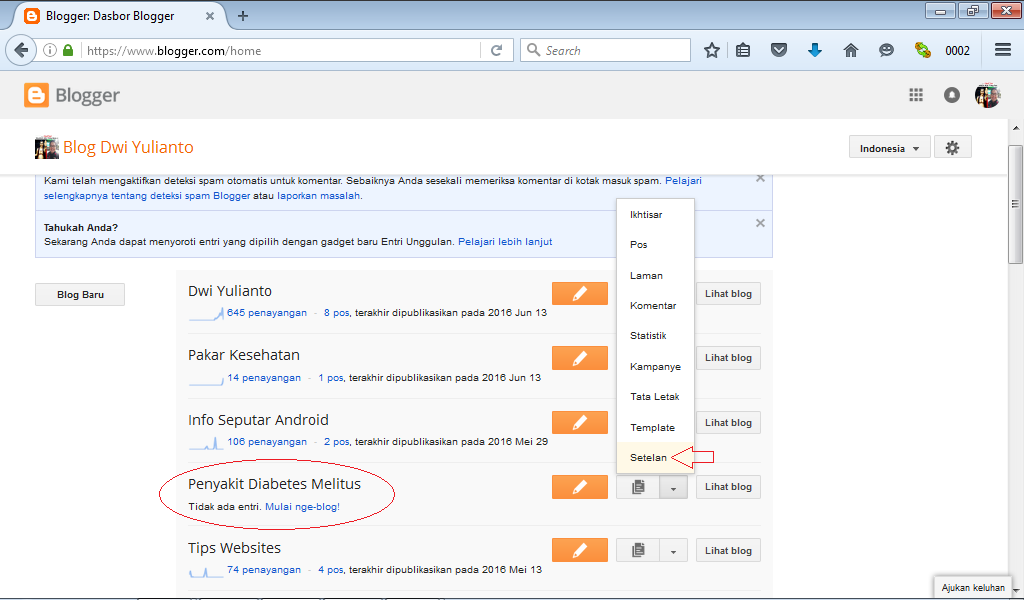Click the Pocket save icon

(x=778, y=50)
